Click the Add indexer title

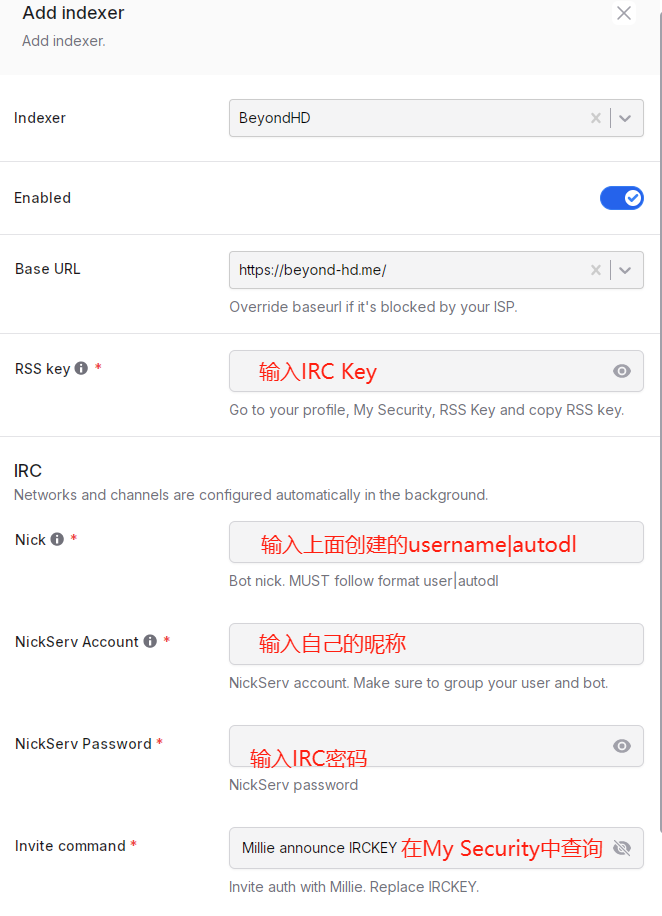tap(73, 14)
